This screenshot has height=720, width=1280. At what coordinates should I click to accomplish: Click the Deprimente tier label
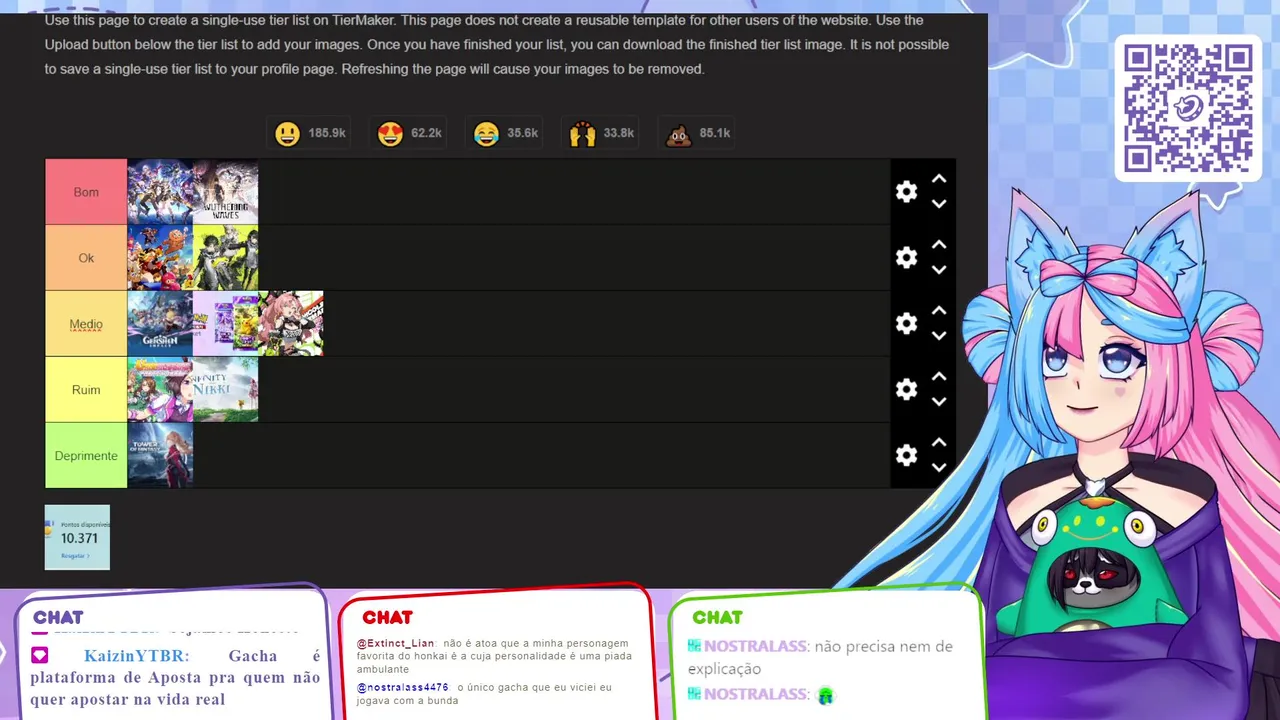pyautogui.click(x=86, y=456)
